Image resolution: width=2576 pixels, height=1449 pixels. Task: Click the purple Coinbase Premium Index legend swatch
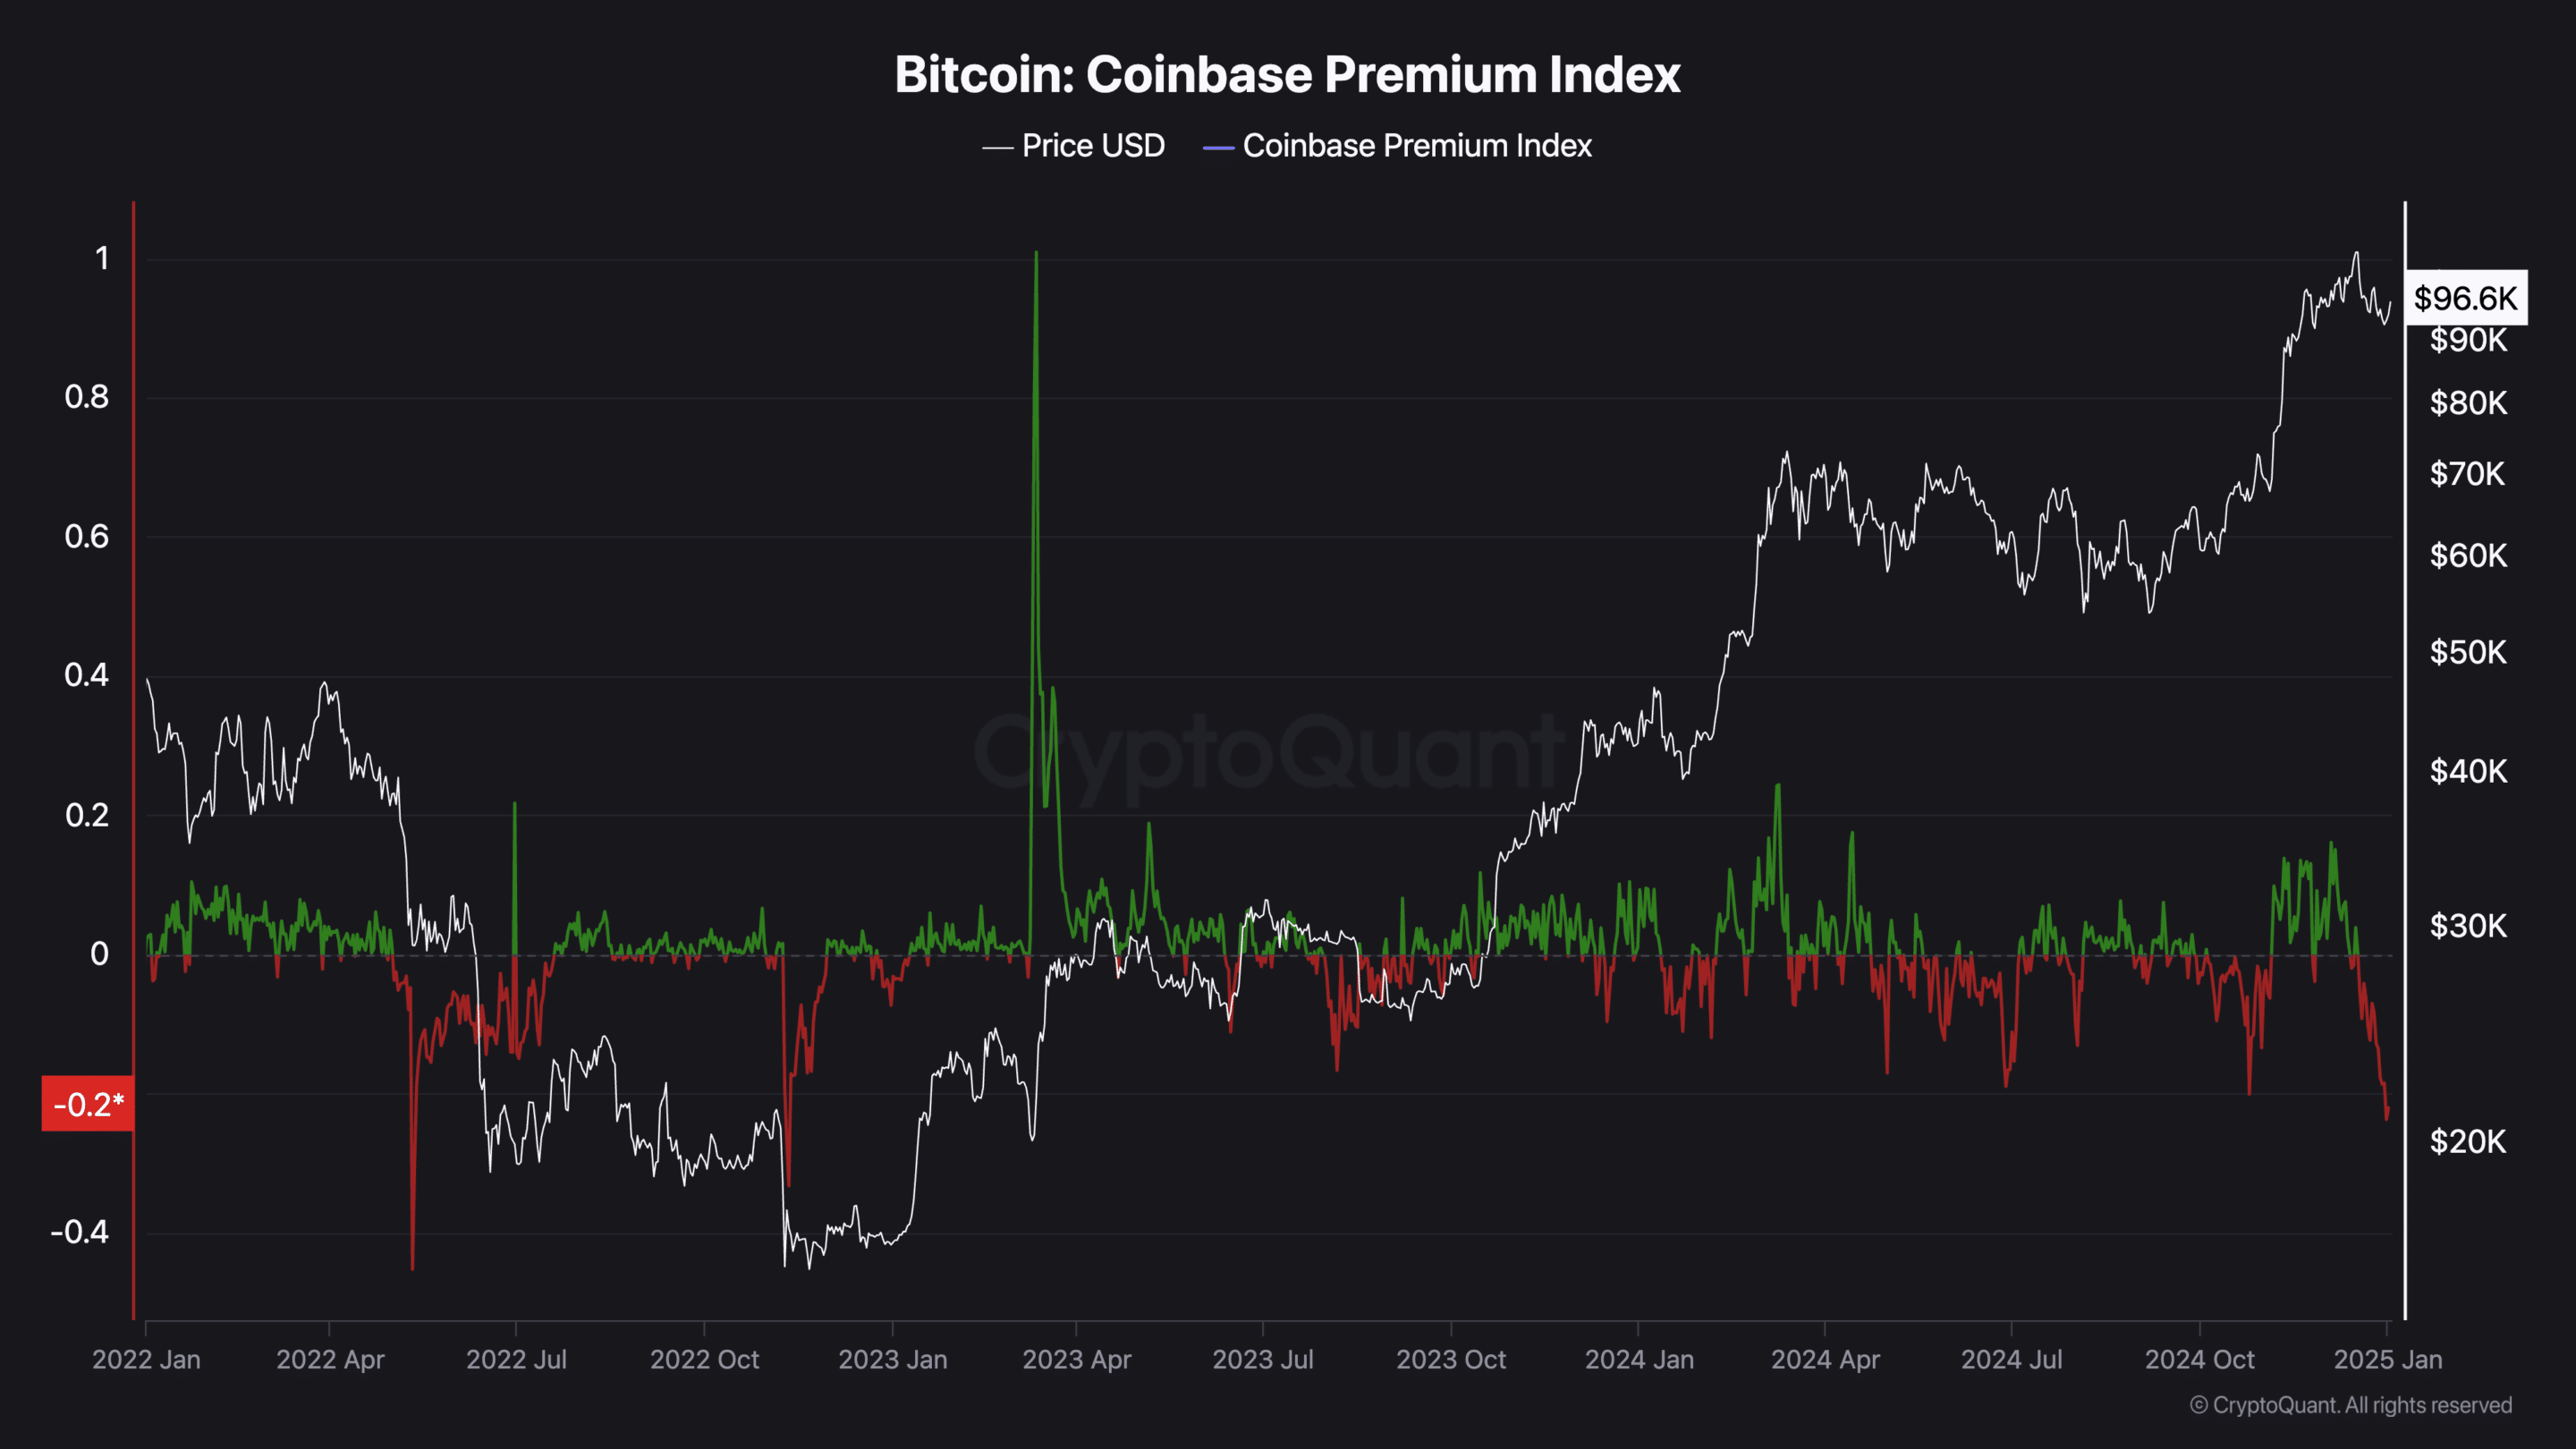point(1218,148)
